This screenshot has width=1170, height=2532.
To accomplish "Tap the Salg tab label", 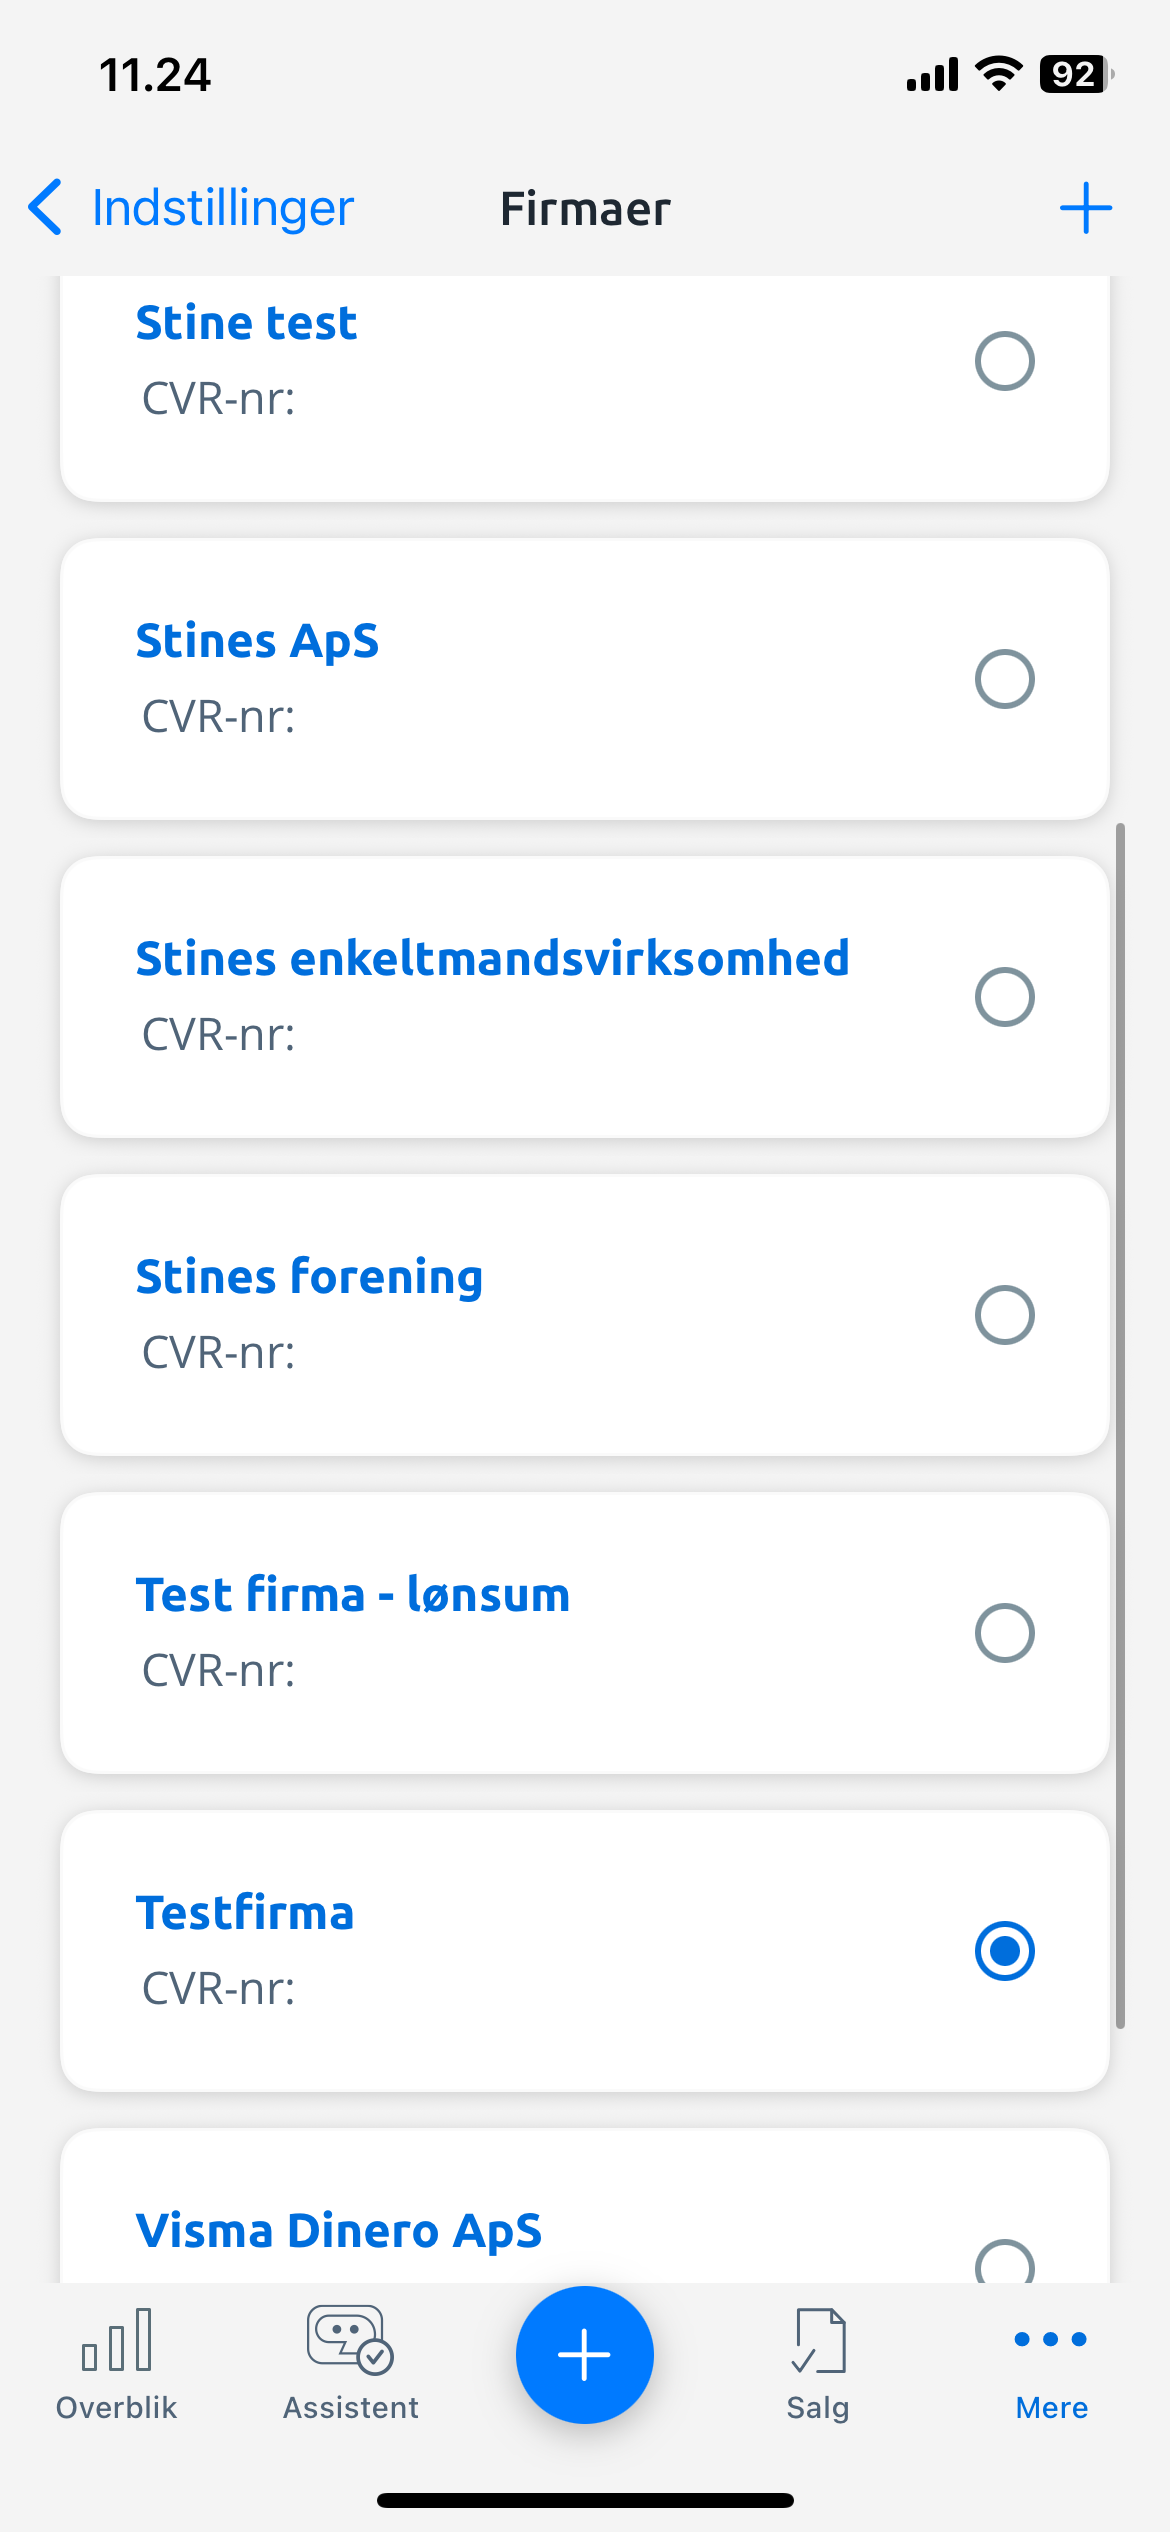I will tap(818, 2408).
